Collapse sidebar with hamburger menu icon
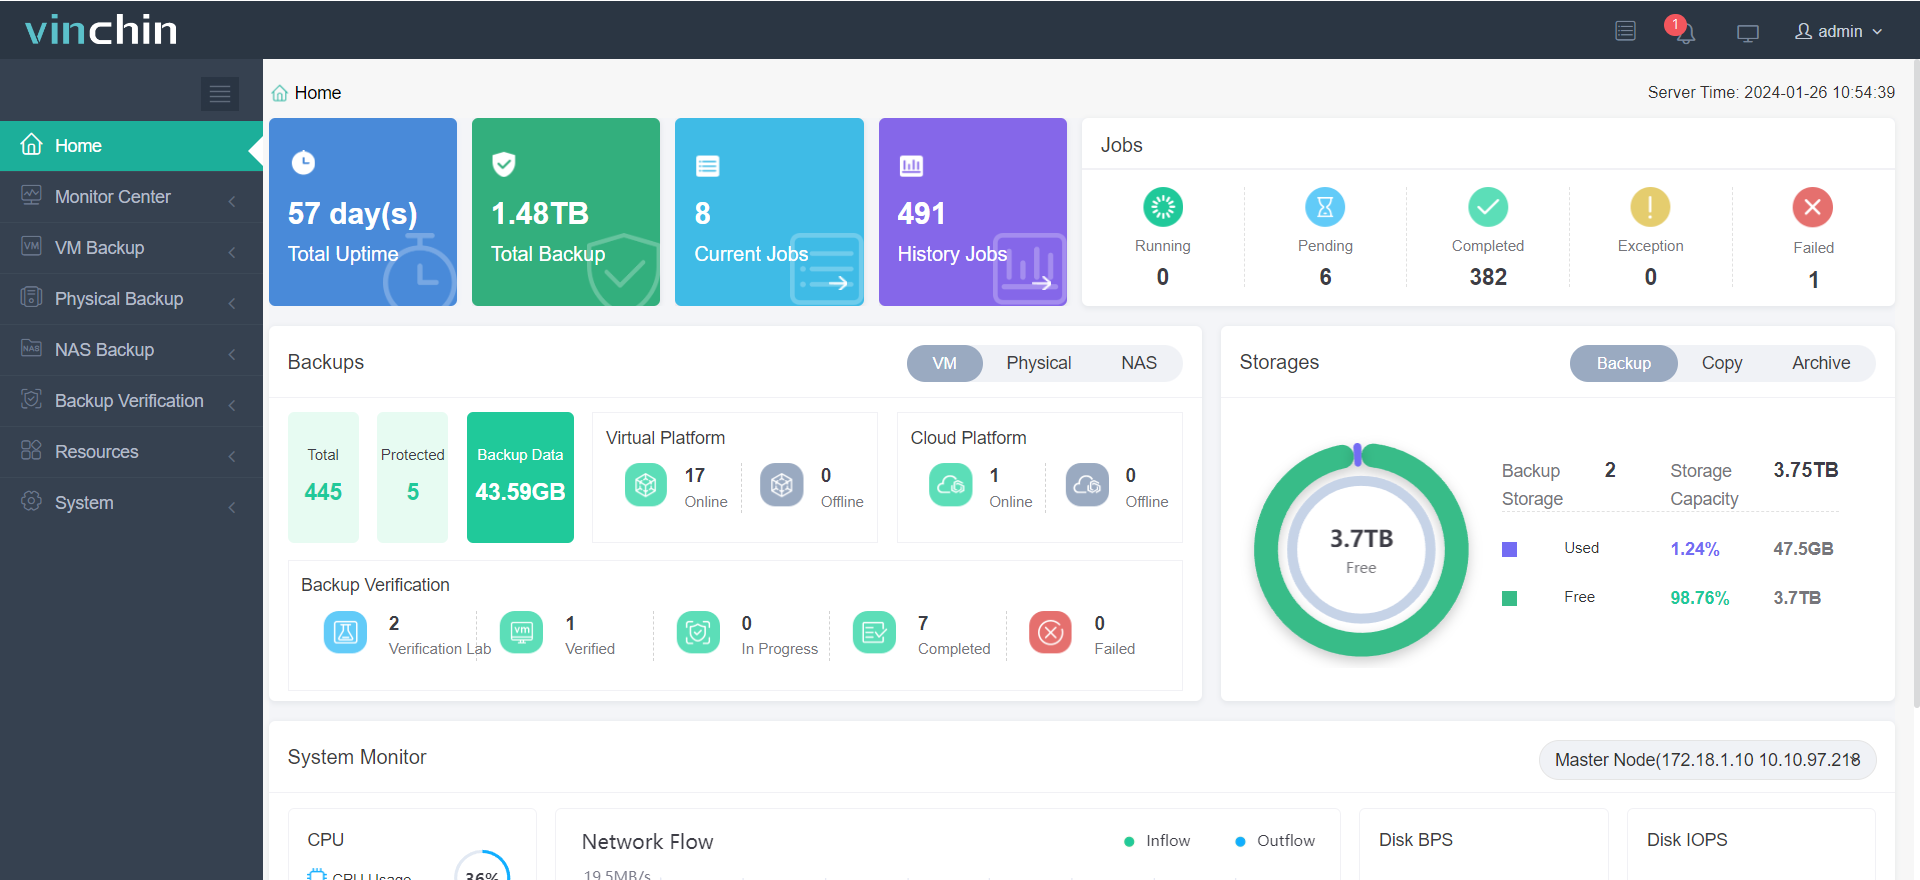This screenshot has height=880, width=1920. click(x=220, y=94)
